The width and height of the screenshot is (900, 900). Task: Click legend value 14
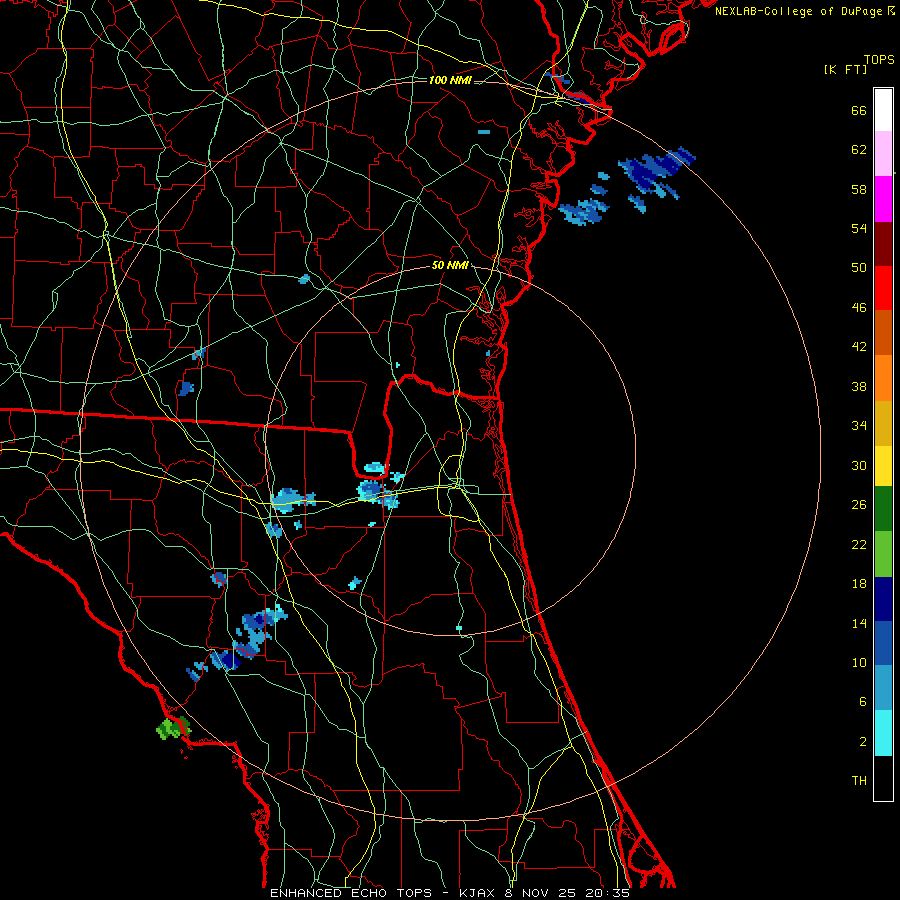[859, 623]
